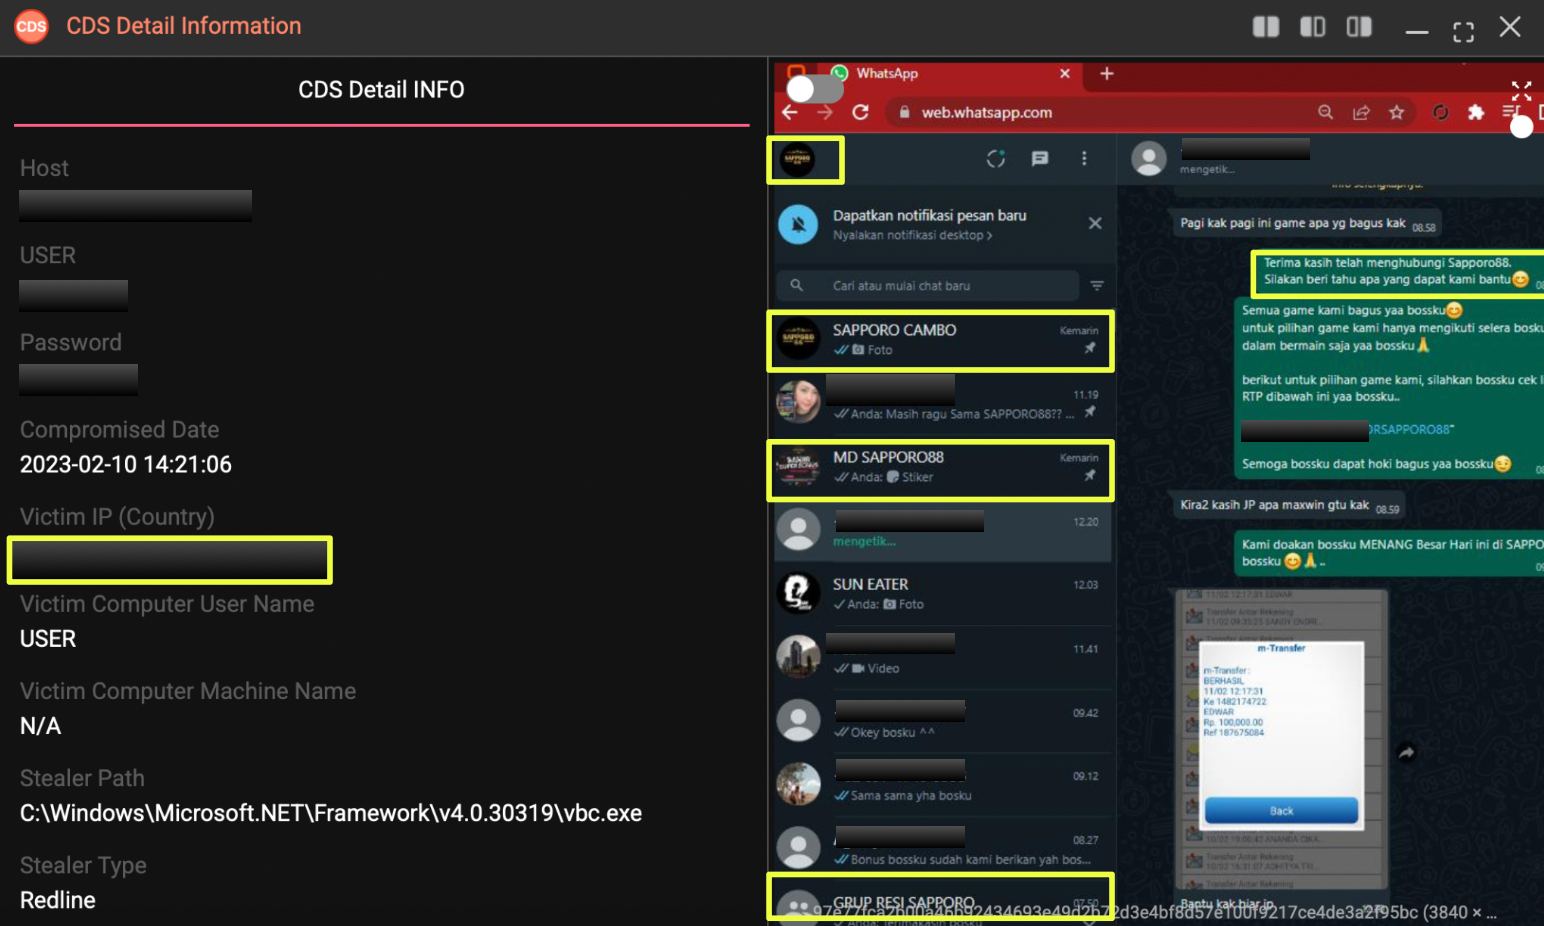Bookmark the page with the star icon
The height and width of the screenshot is (926, 1544).
tap(1396, 112)
